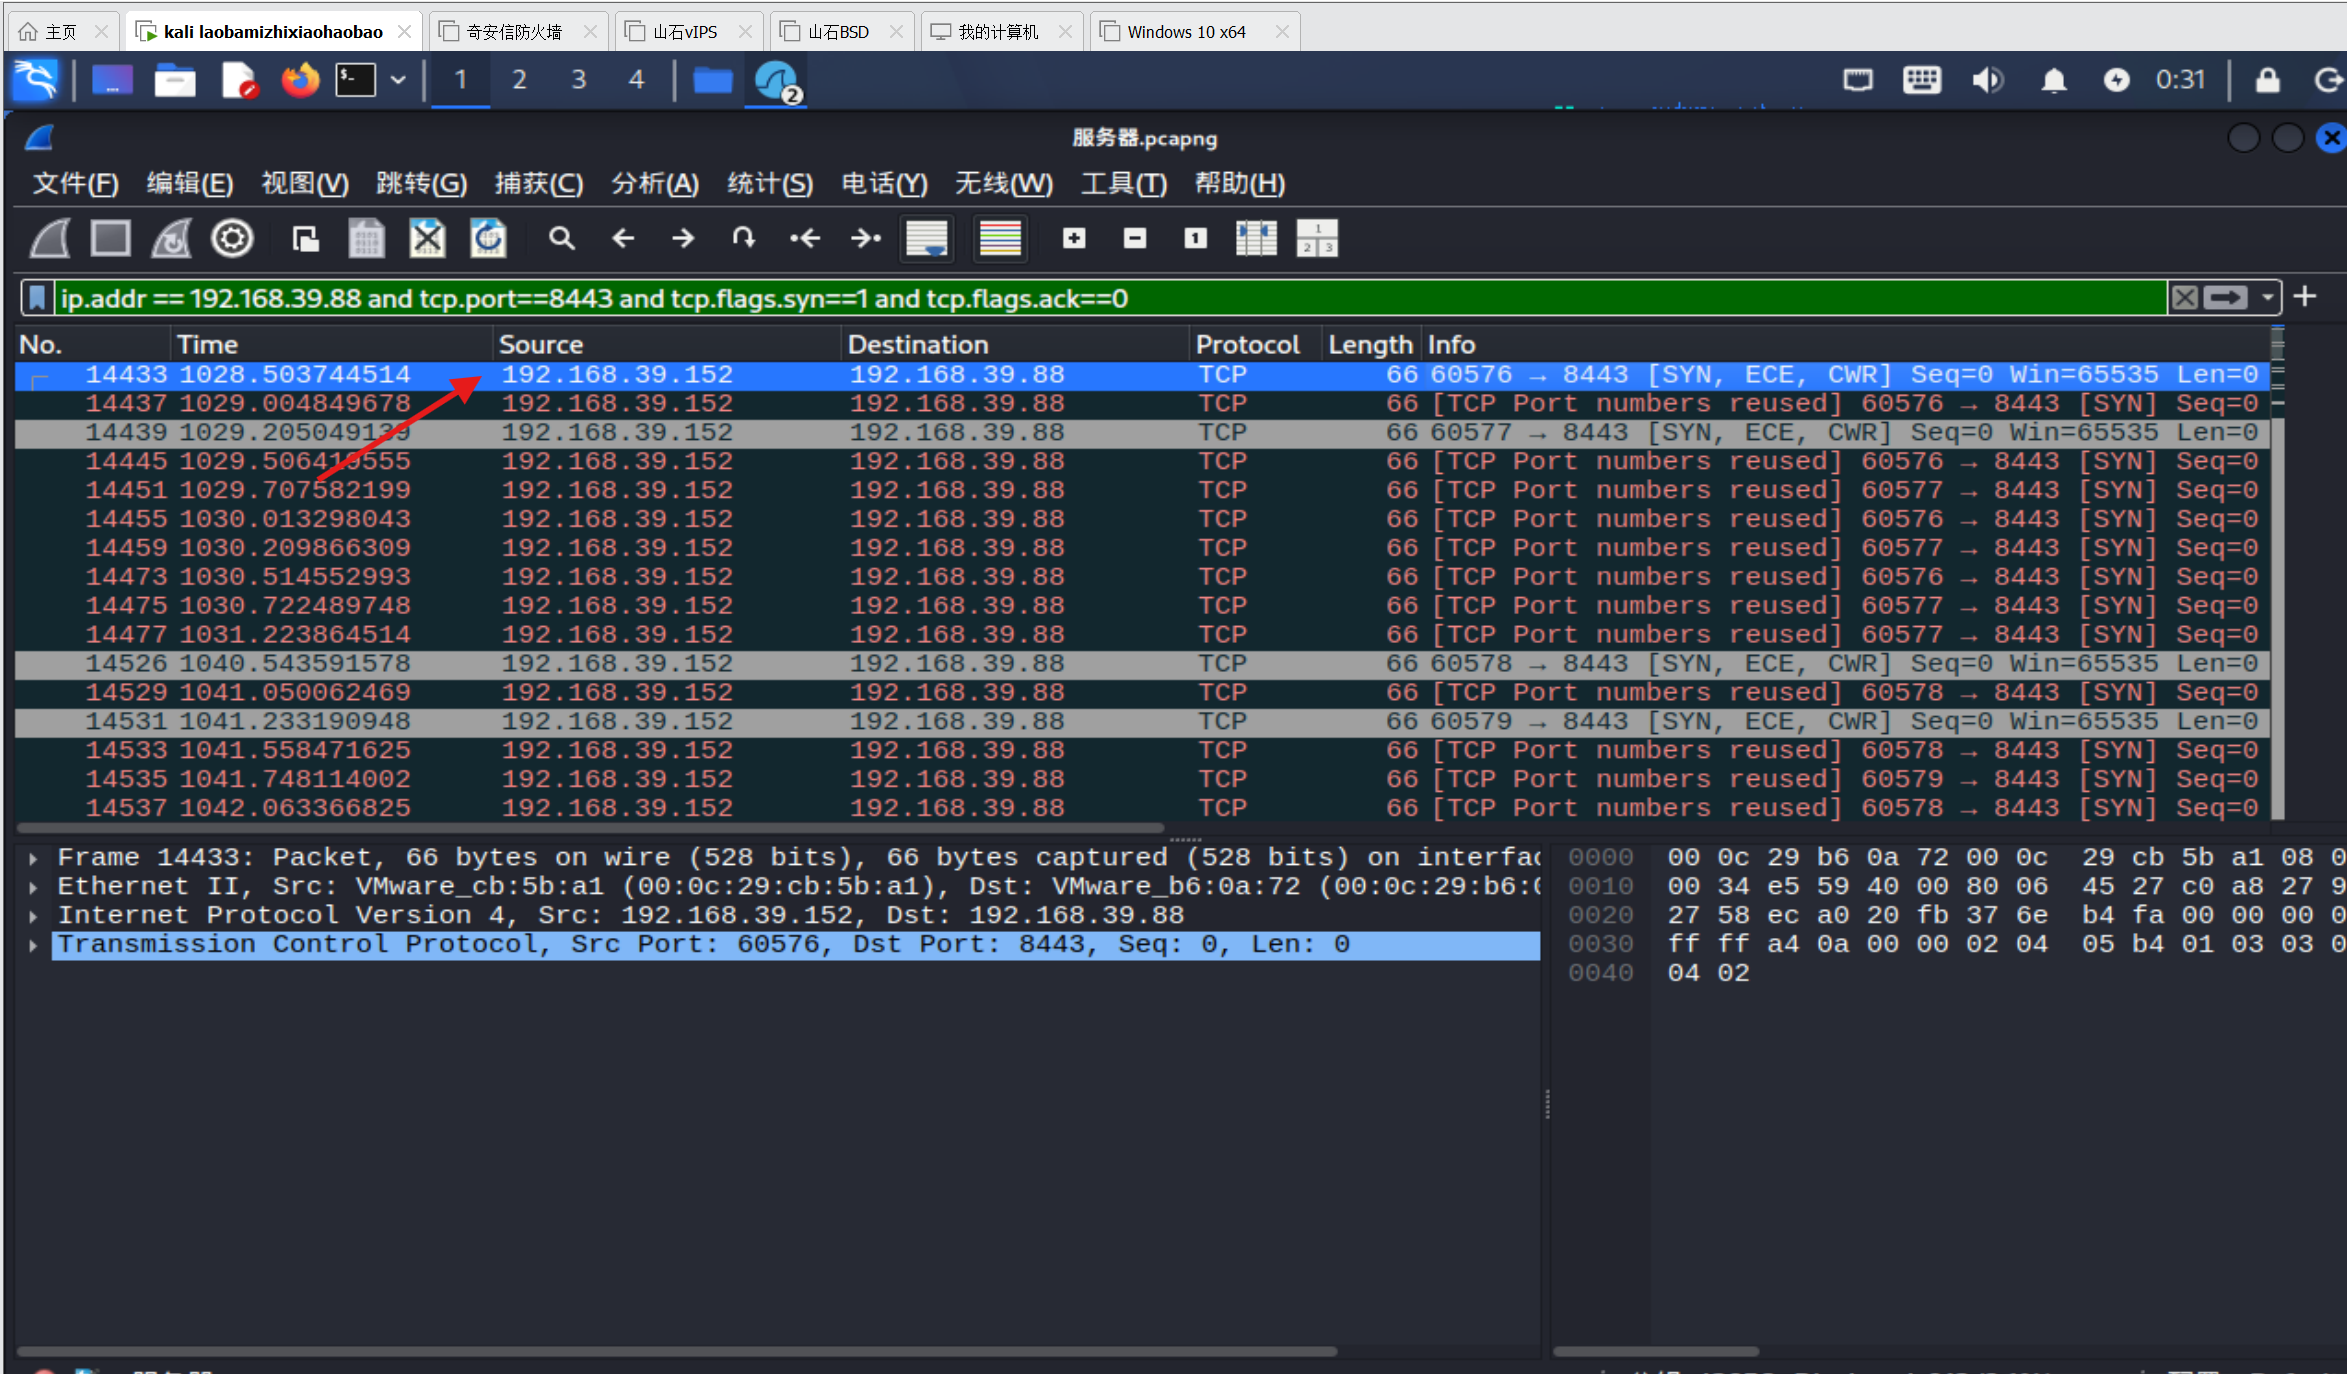Expand Internet Protocol Version 4 row

(x=33, y=916)
